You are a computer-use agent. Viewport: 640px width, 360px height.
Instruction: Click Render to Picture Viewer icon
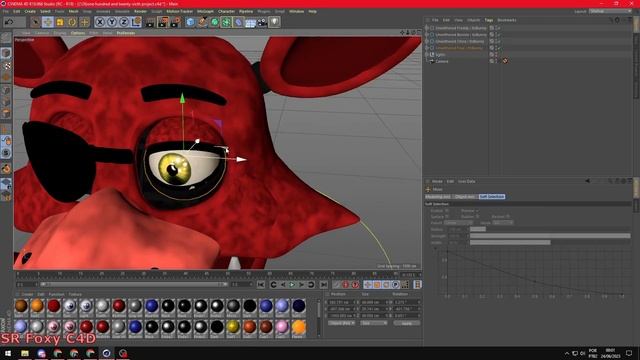click(x=163, y=22)
